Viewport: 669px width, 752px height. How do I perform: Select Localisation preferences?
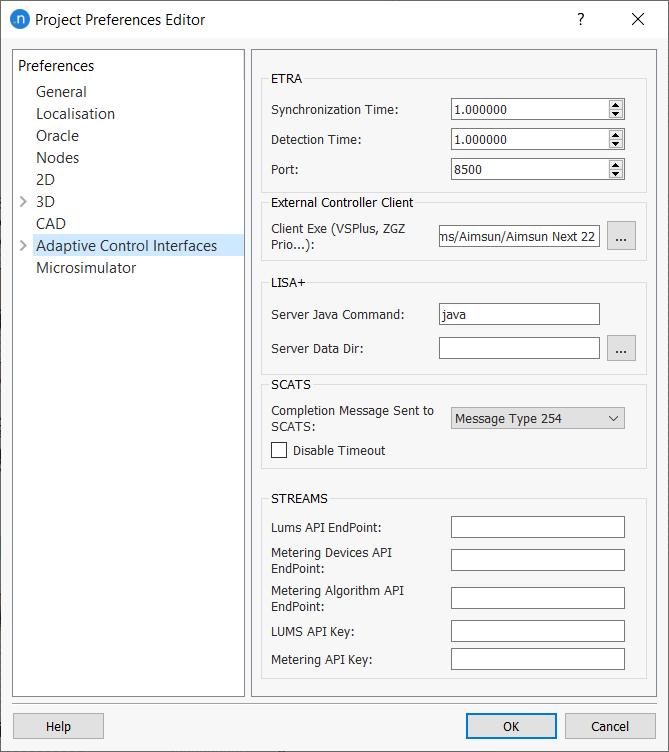tap(76, 114)
